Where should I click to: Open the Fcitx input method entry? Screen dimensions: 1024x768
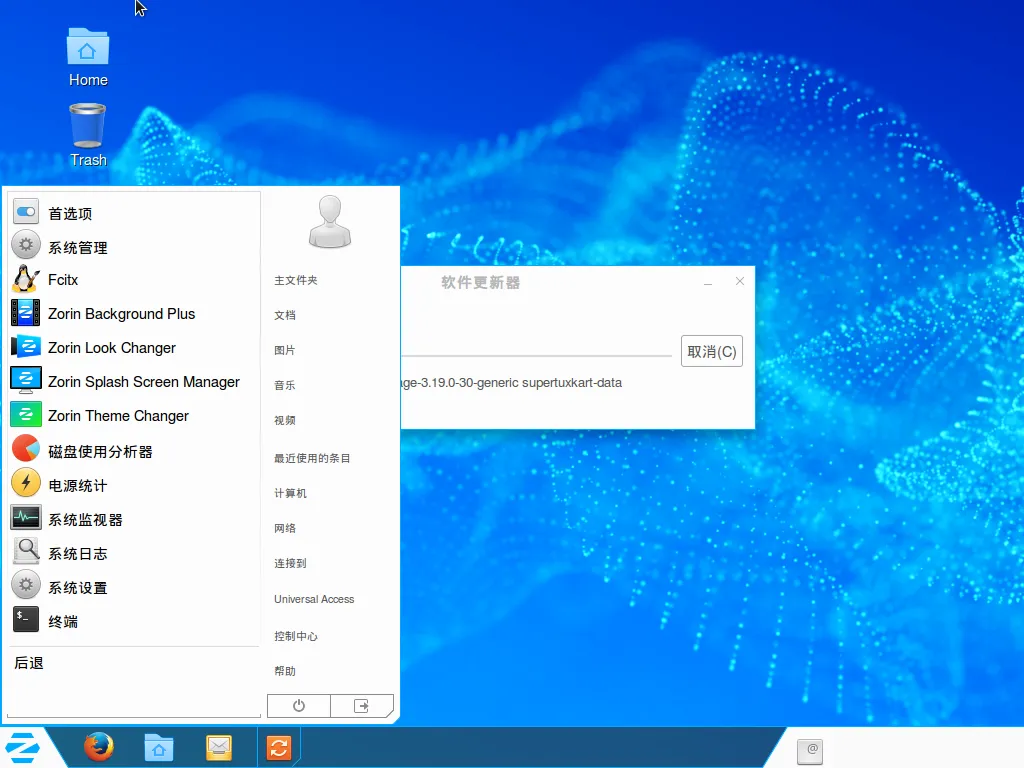(x=62, y=280)
